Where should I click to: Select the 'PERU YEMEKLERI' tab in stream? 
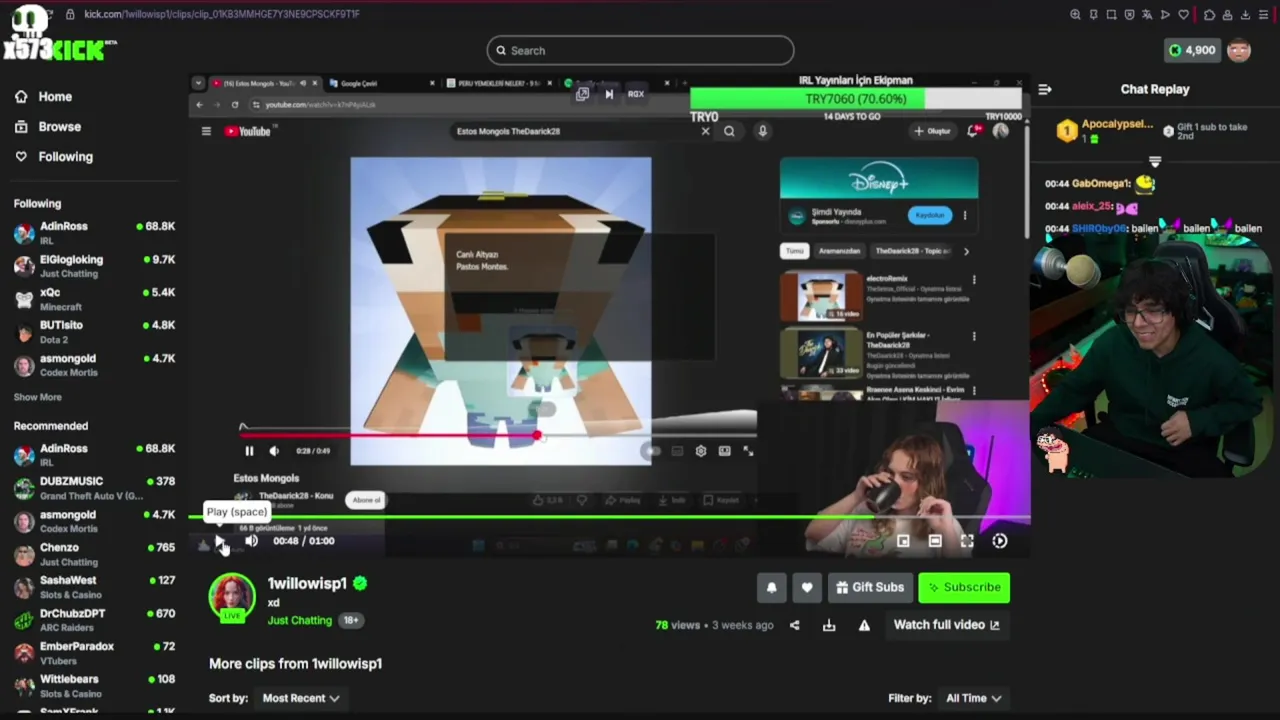coord(498,83)
